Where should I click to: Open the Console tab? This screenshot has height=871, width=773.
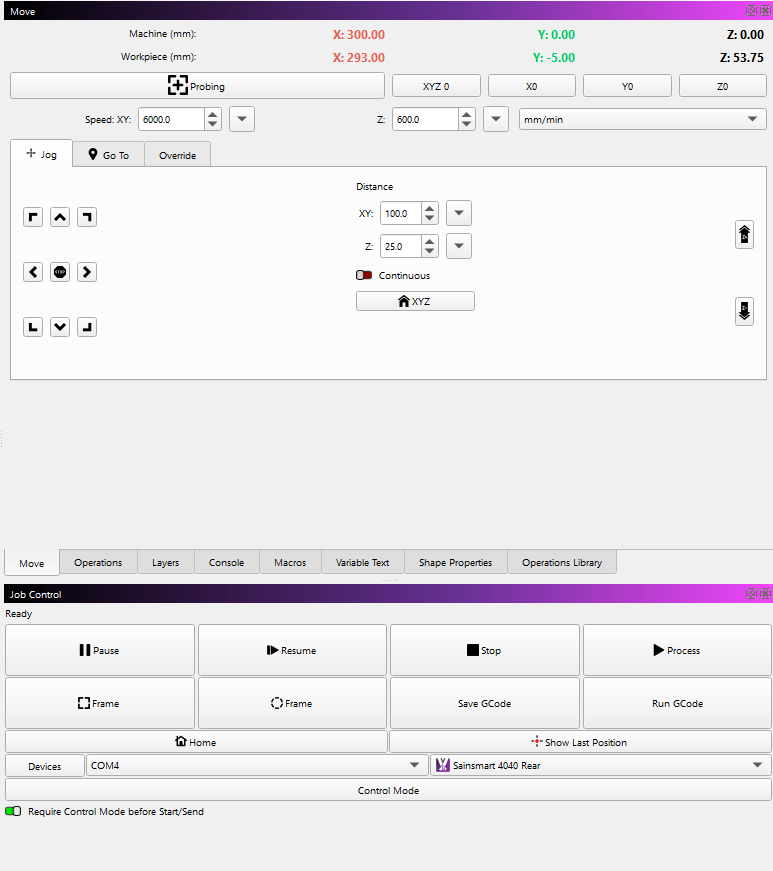pos(226,562)
